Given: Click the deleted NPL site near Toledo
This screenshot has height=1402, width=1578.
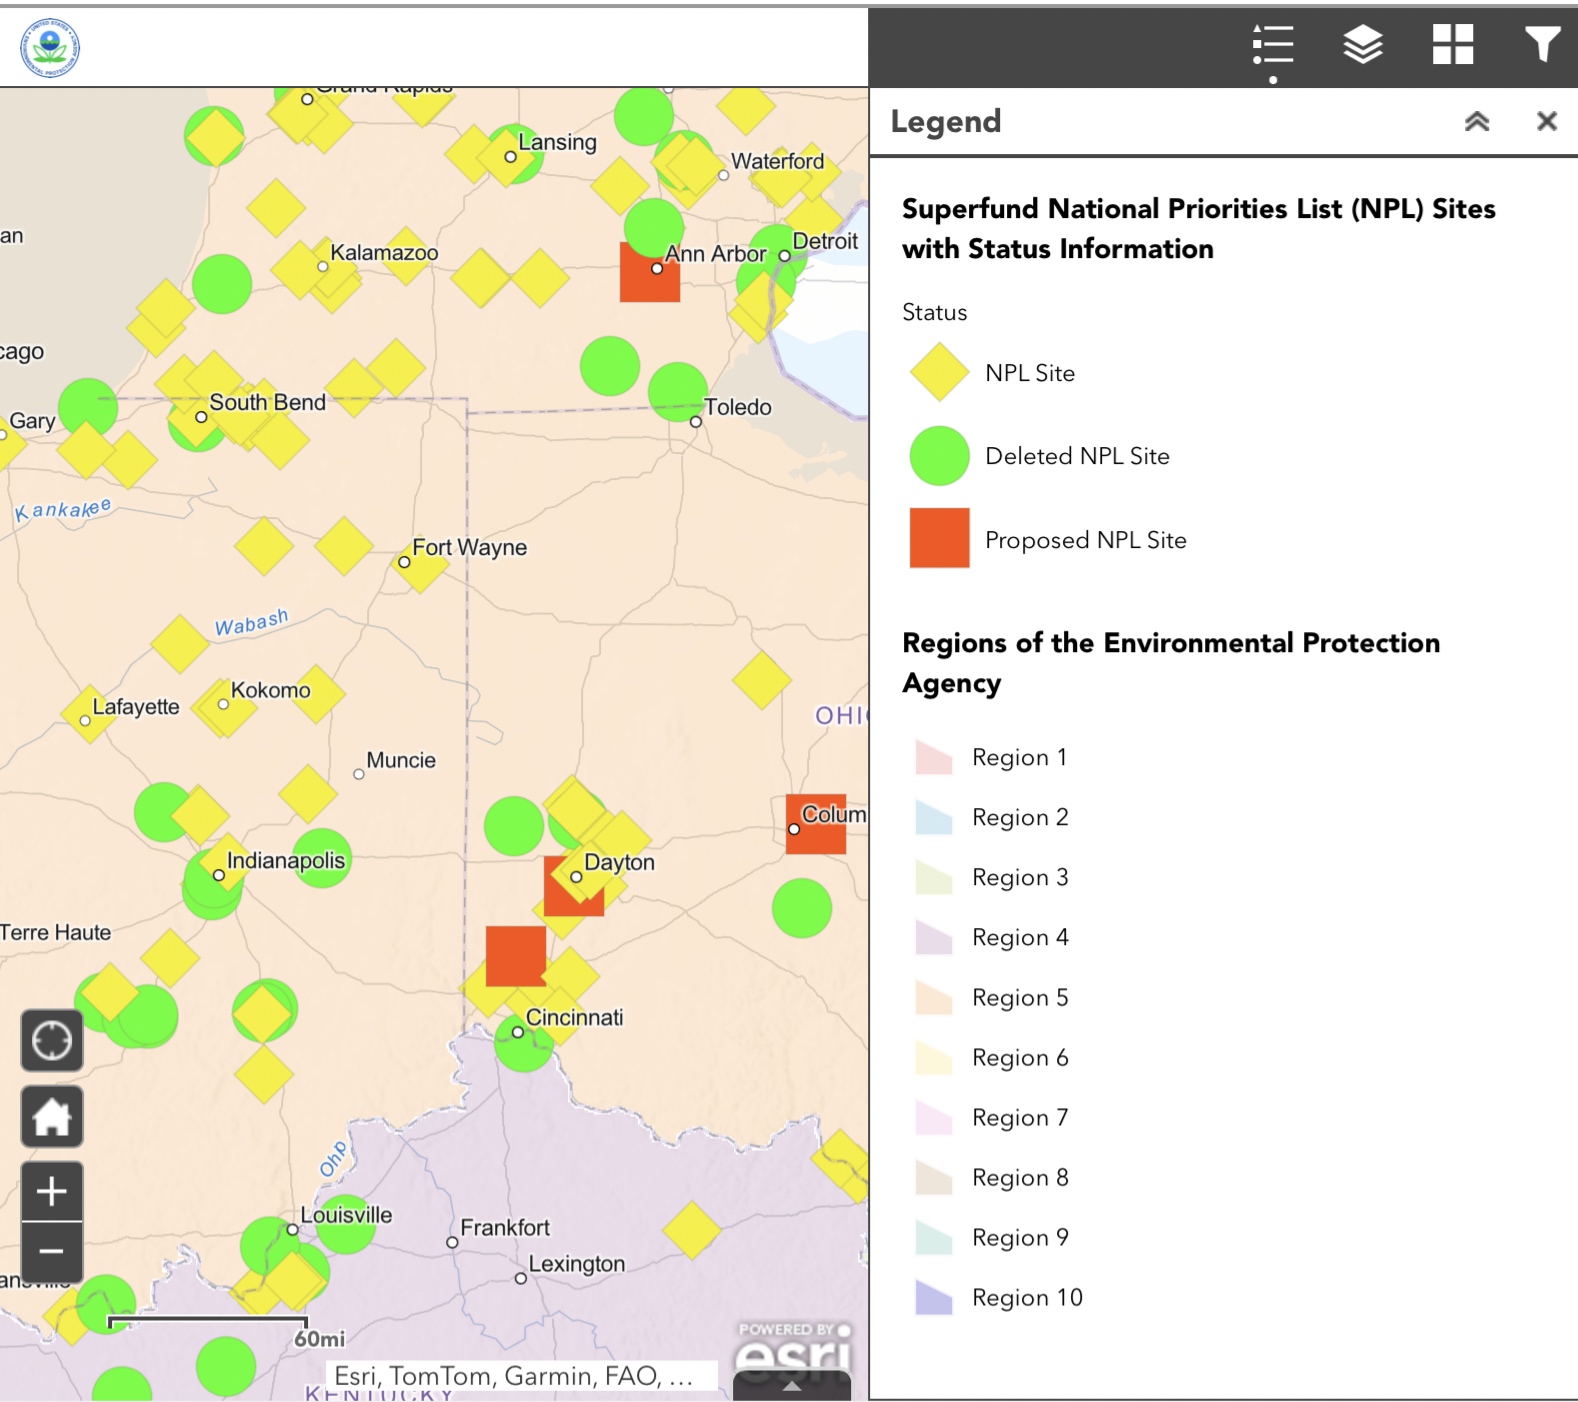Looking at the screenshot, I should (676, 390).
